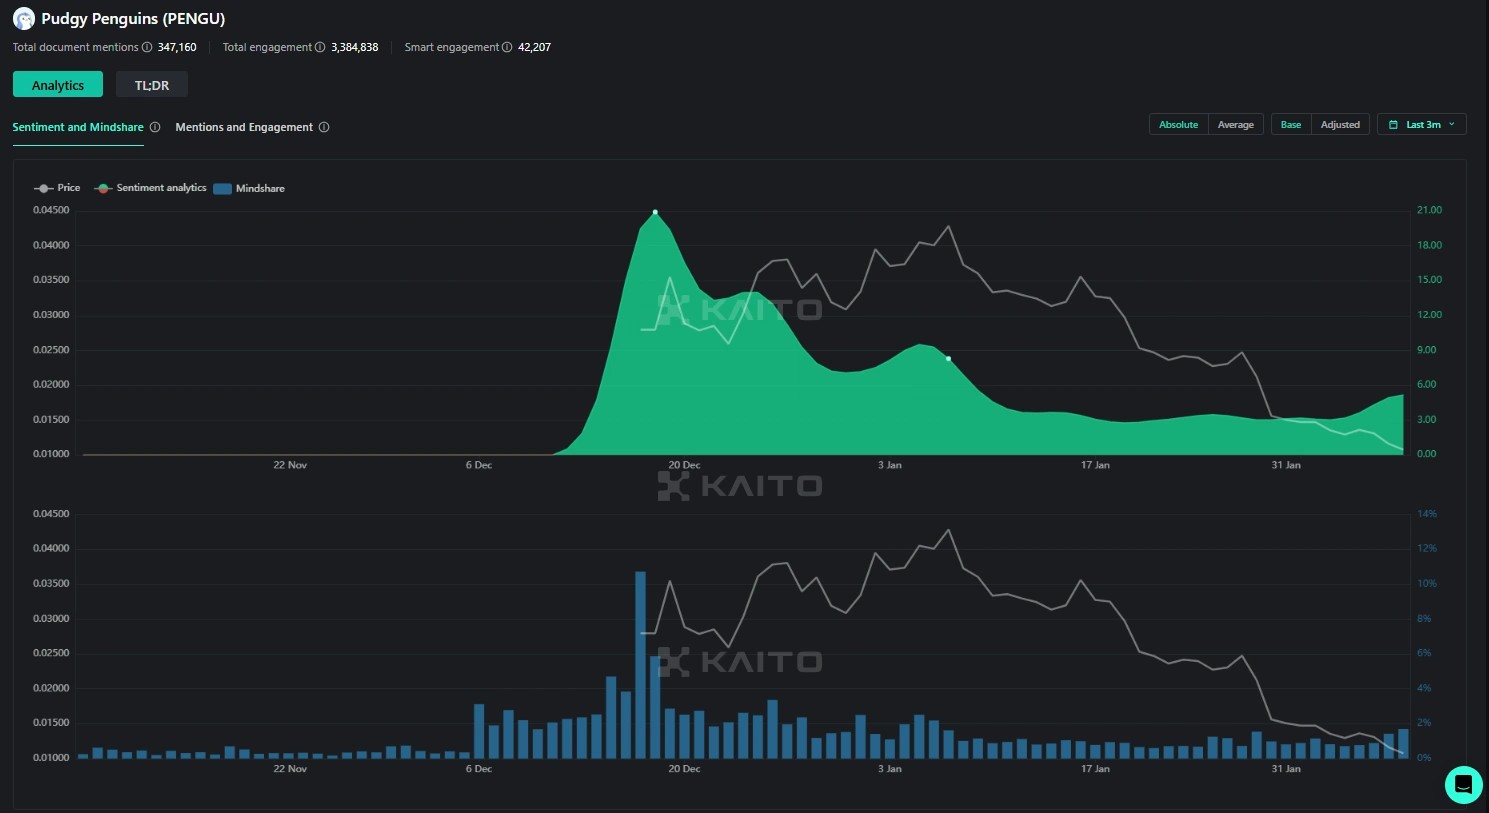This screenshot has height=813, width=1489.
Task: Click sentiment peak marker near 20 Dec
Action: (x=655, y=212)
